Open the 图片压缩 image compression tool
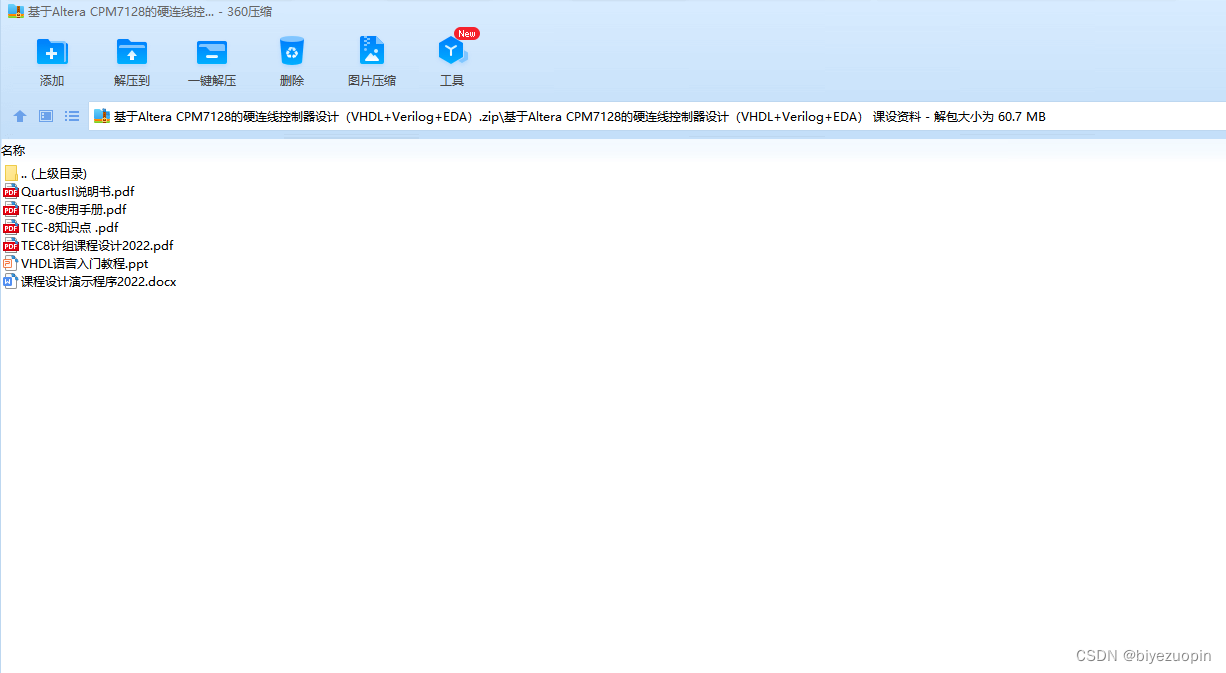The image size is (1226, 673). 372,51
